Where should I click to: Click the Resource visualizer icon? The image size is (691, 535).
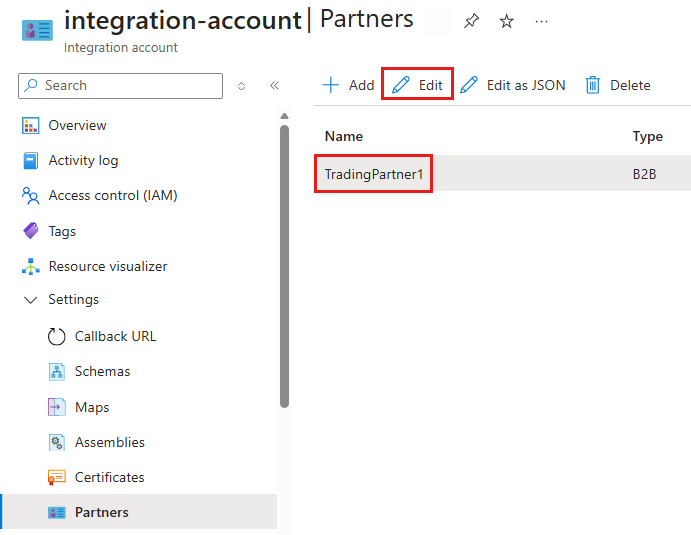click(x=30, y=267)
